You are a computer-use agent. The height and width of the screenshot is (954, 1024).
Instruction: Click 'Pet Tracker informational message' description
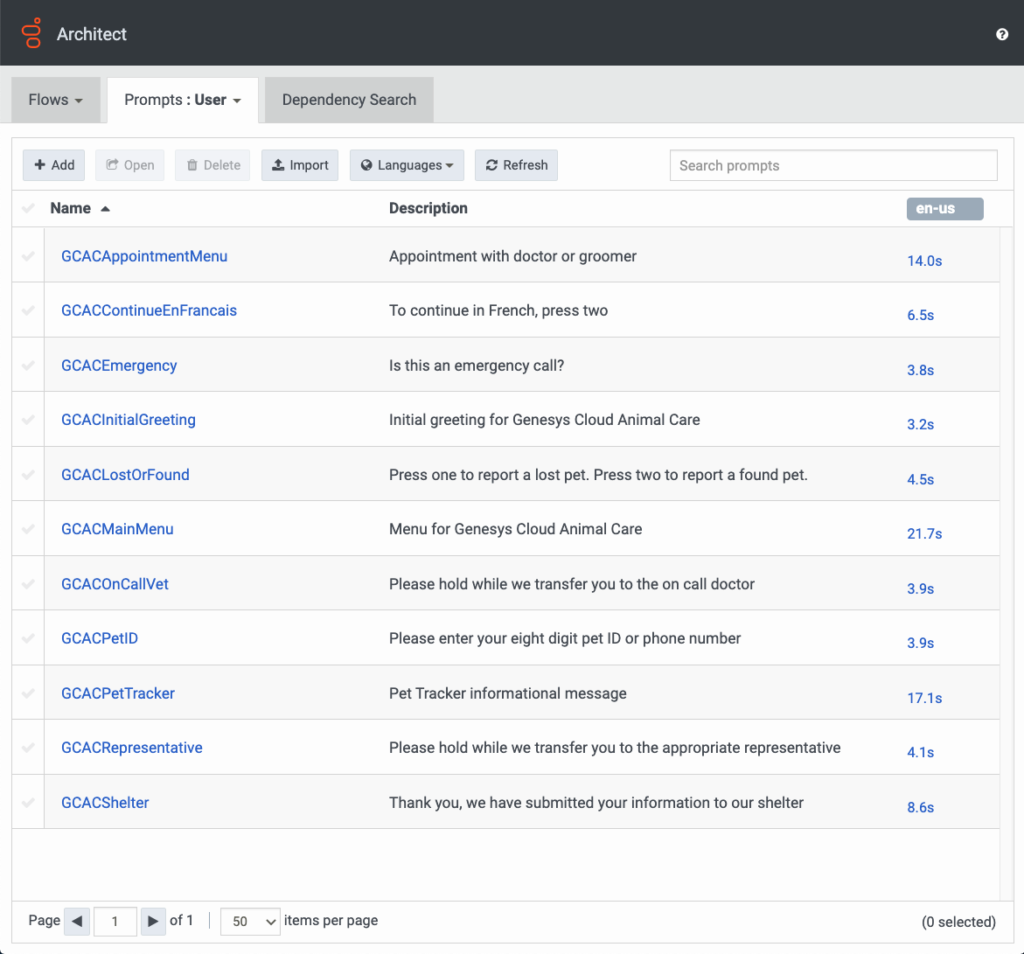pyautogui.click(x=507, y=693)
